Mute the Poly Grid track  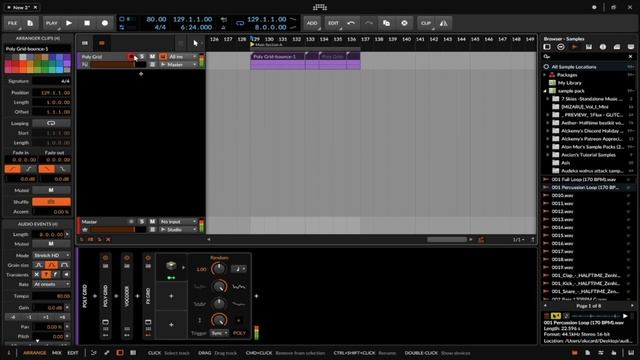pyautogui.click(x=152, y=56)
